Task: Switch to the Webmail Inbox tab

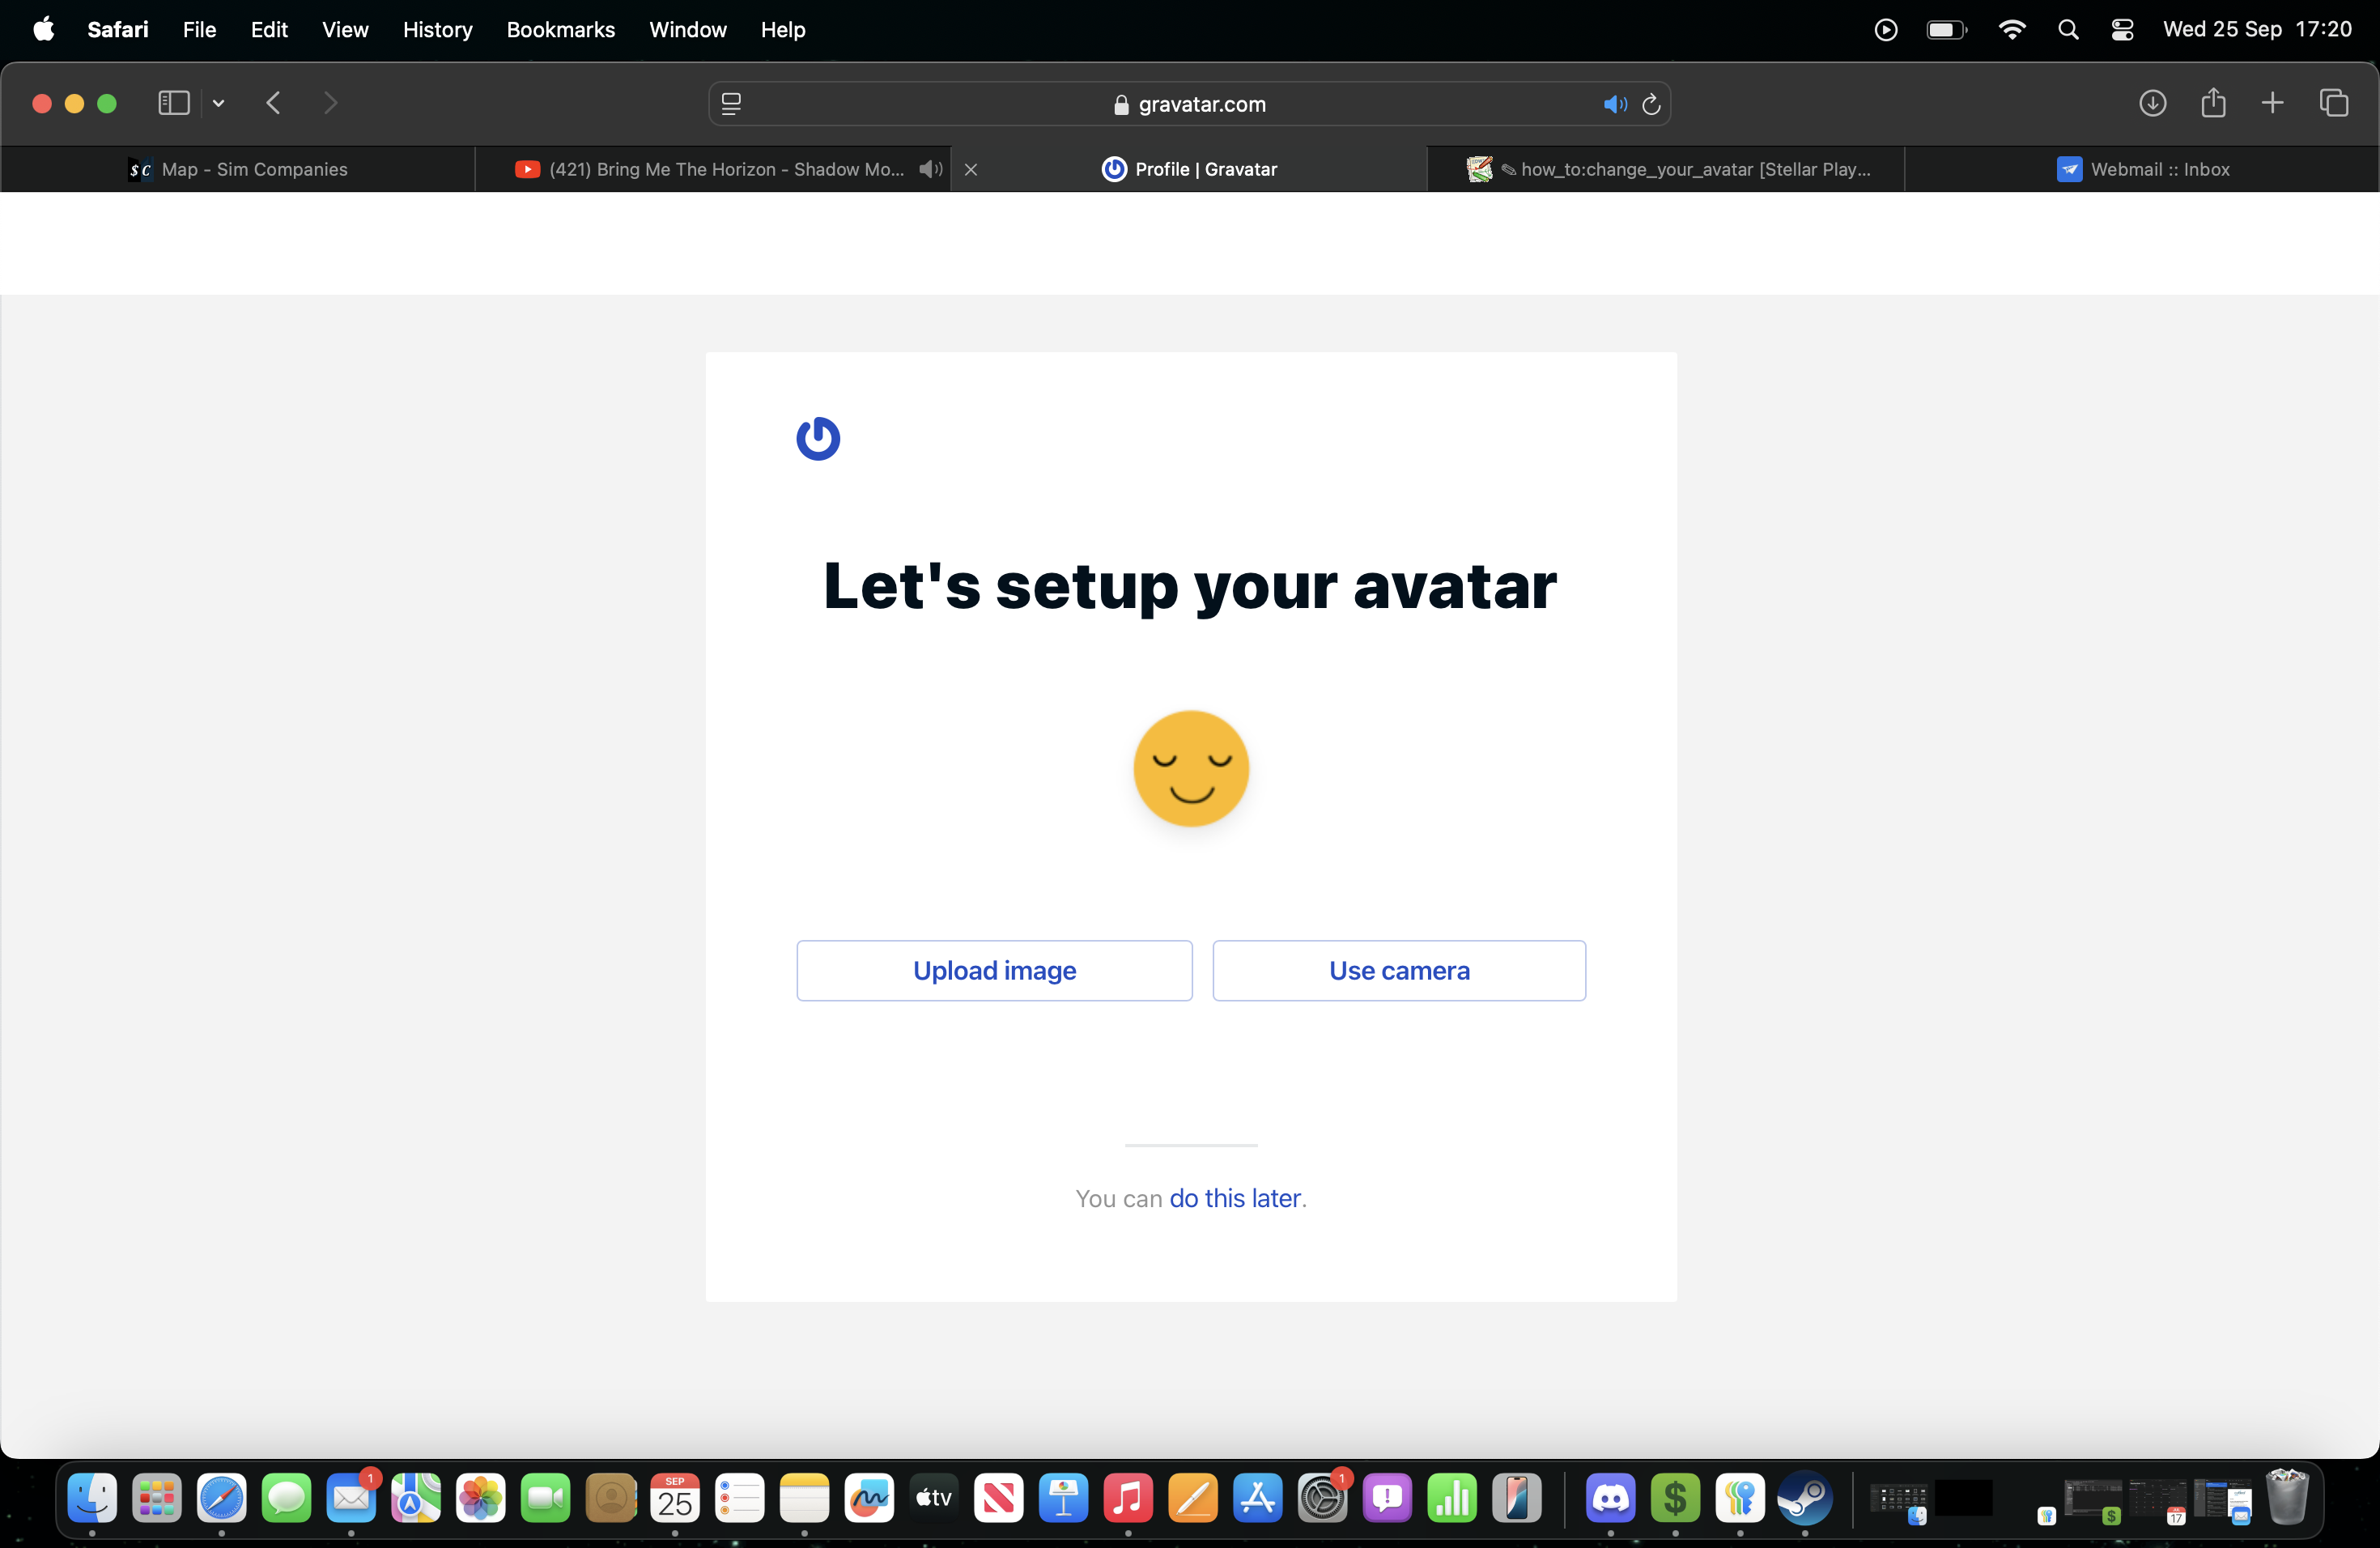Action: pyautogui.click(x=2142, y=169)
